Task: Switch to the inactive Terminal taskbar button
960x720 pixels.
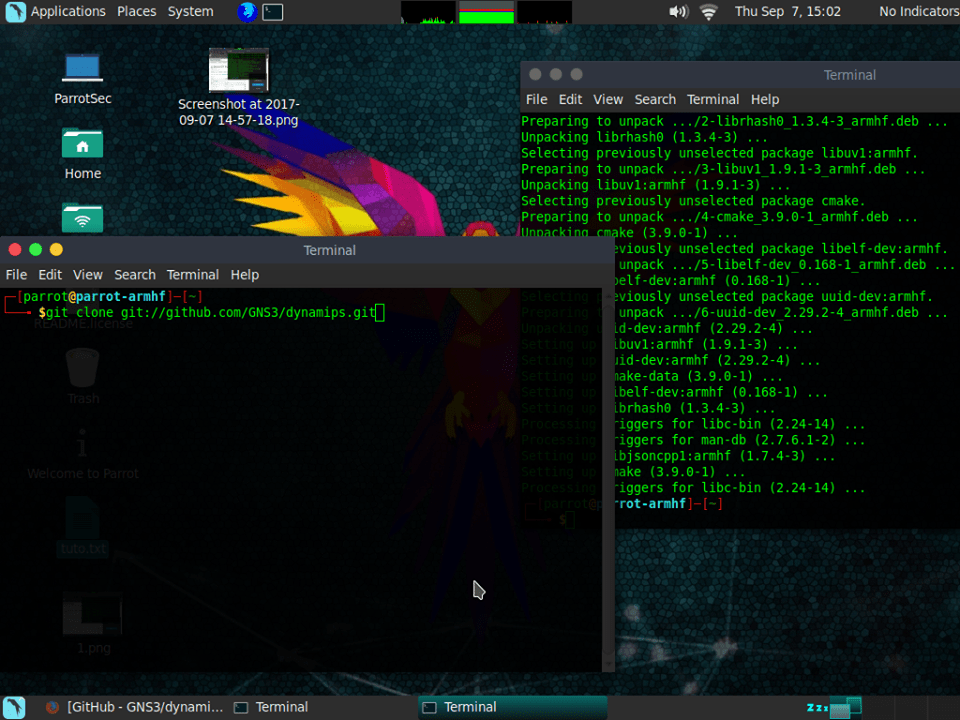Action: click(271, 707)
